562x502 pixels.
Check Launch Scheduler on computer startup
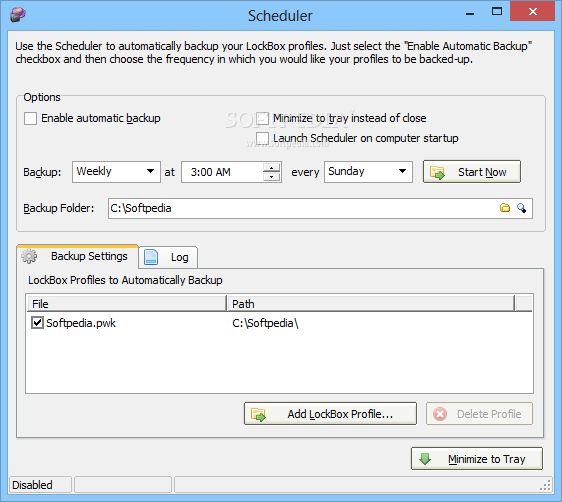[x=262, y=138]
